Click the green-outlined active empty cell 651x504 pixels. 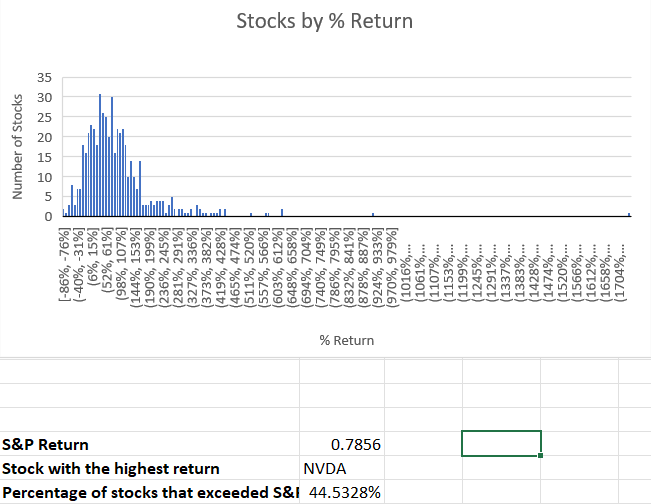(501, 443)
